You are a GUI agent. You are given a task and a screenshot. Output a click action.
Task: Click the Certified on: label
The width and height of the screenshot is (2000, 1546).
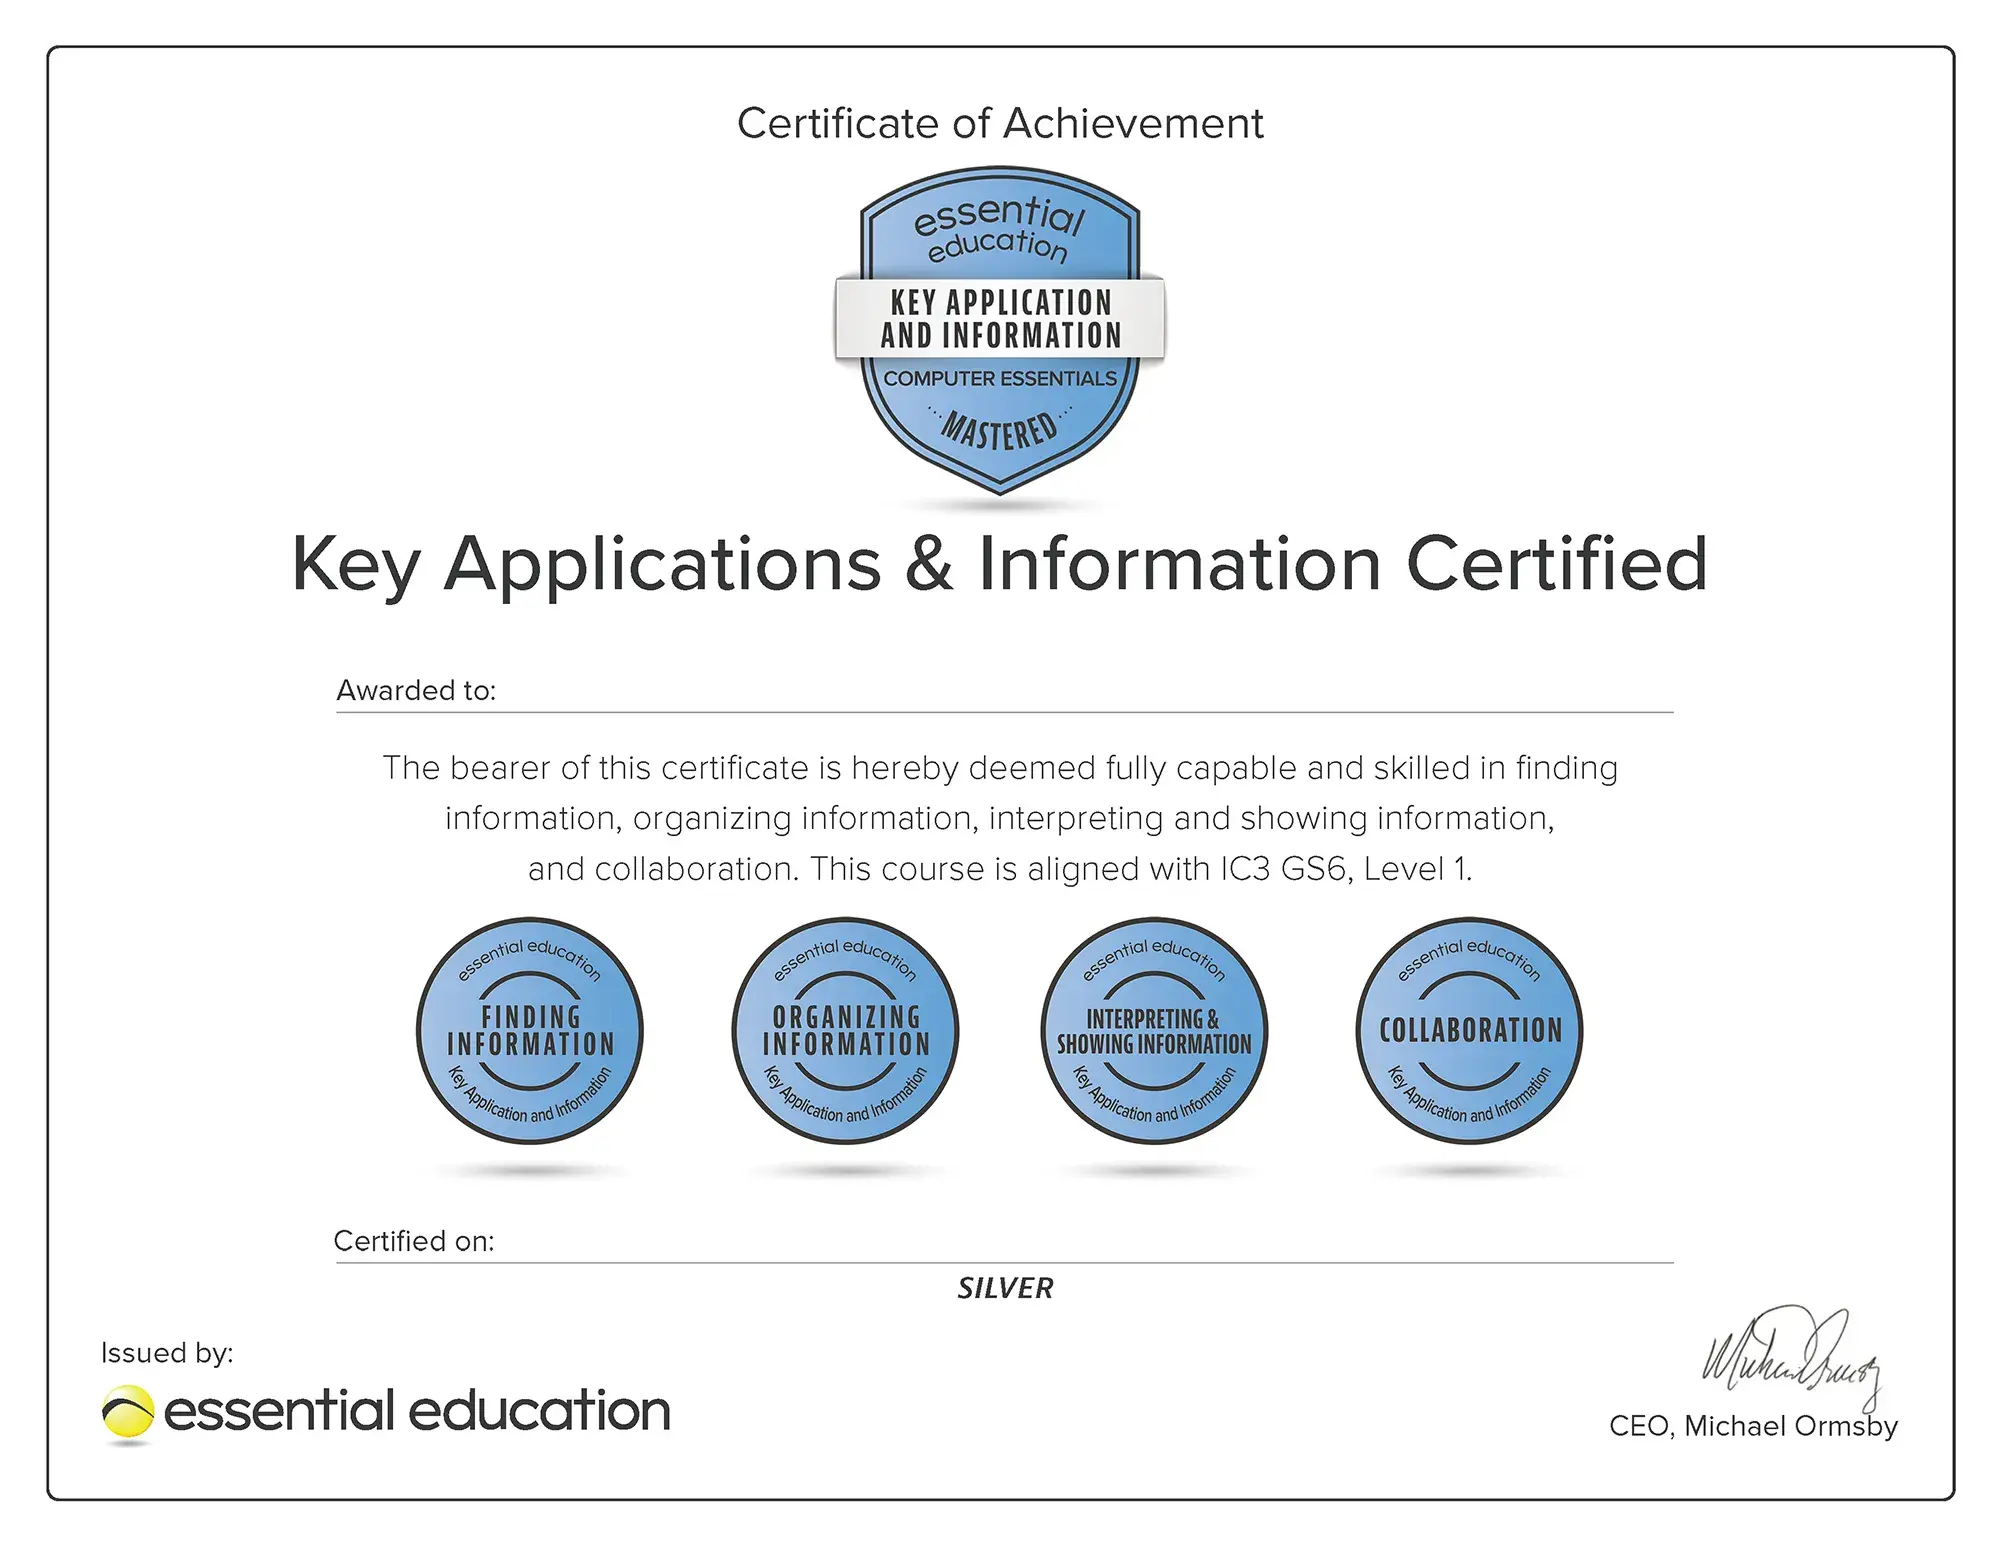pos(414,1241)
